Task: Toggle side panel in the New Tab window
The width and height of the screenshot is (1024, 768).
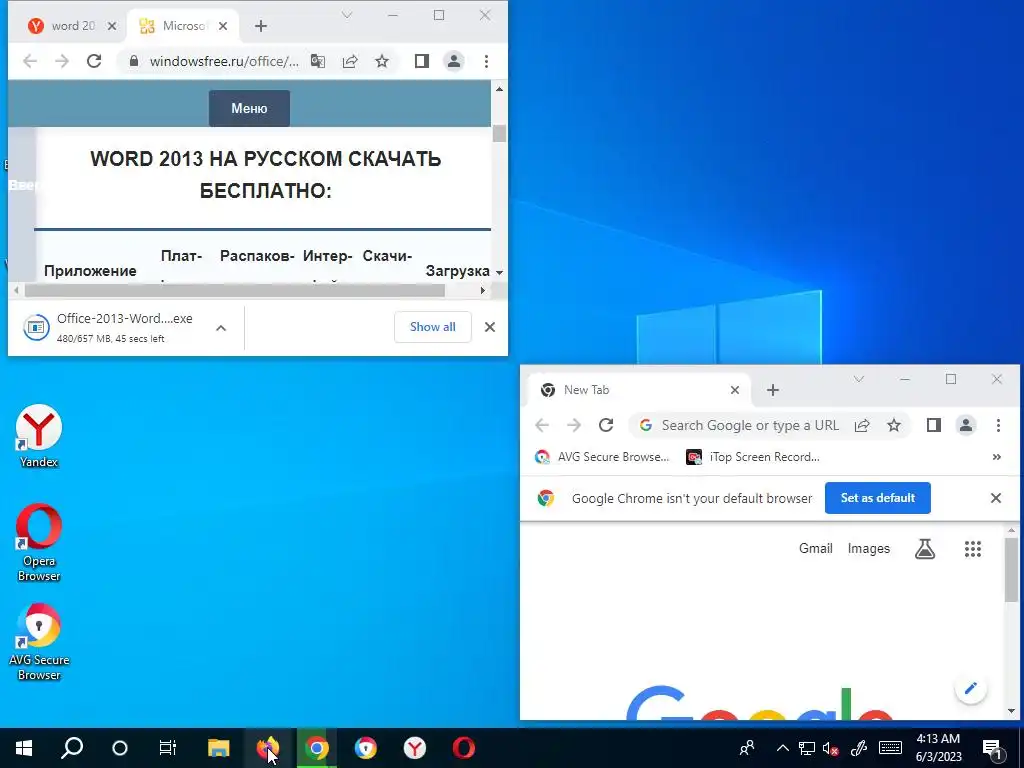Action: (934, 425)
